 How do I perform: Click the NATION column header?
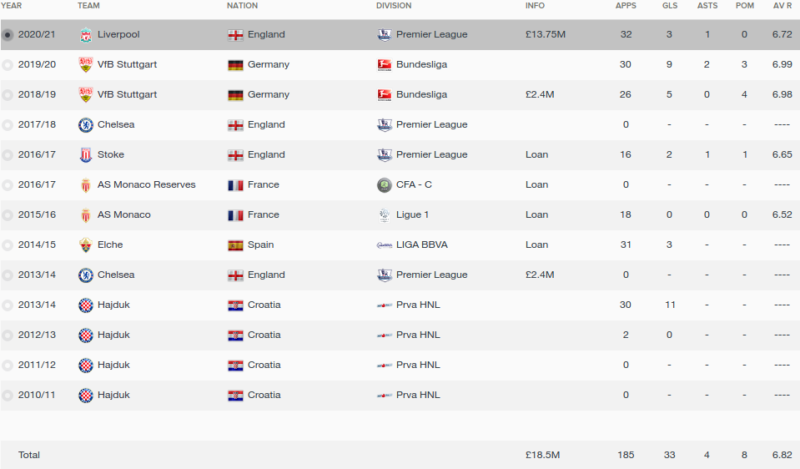pos(242,6)
